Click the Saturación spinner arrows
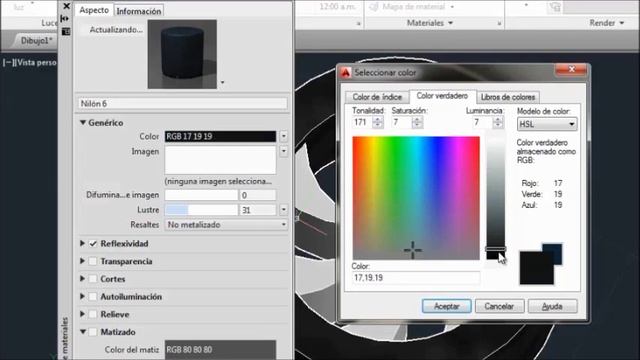The width and height of the screenshot is (640, 360). (417, 122)
